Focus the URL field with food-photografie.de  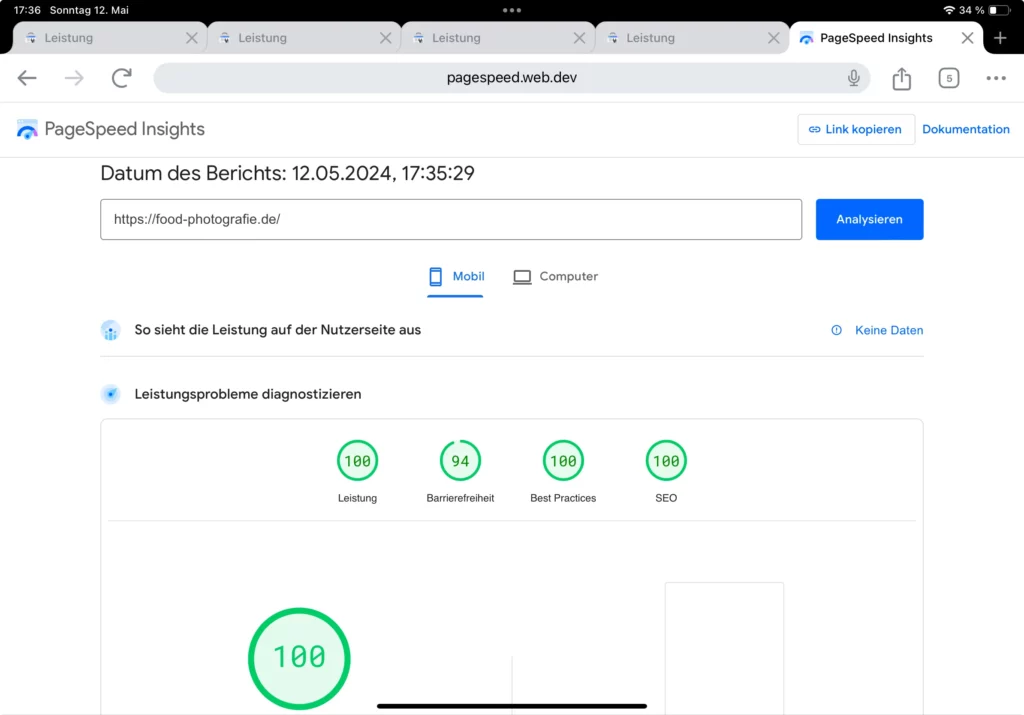tap(451, 219)
